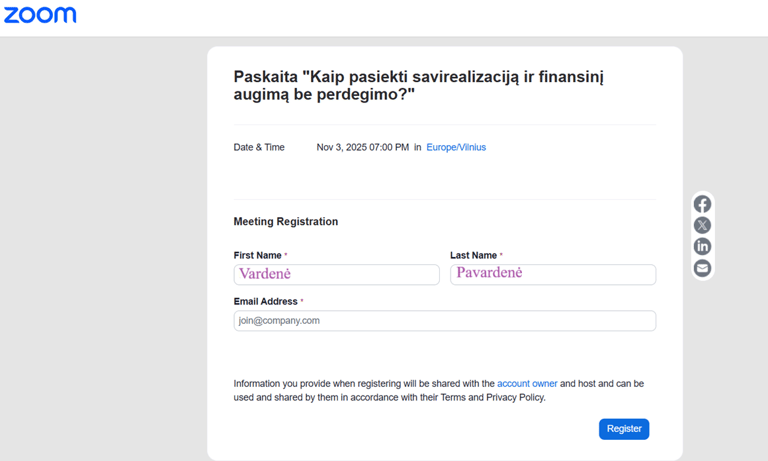This screenshot has height=461, width=768.
Task: Share the event on LinkedIn
Action: pyautogui.click(x=702, y=246)
